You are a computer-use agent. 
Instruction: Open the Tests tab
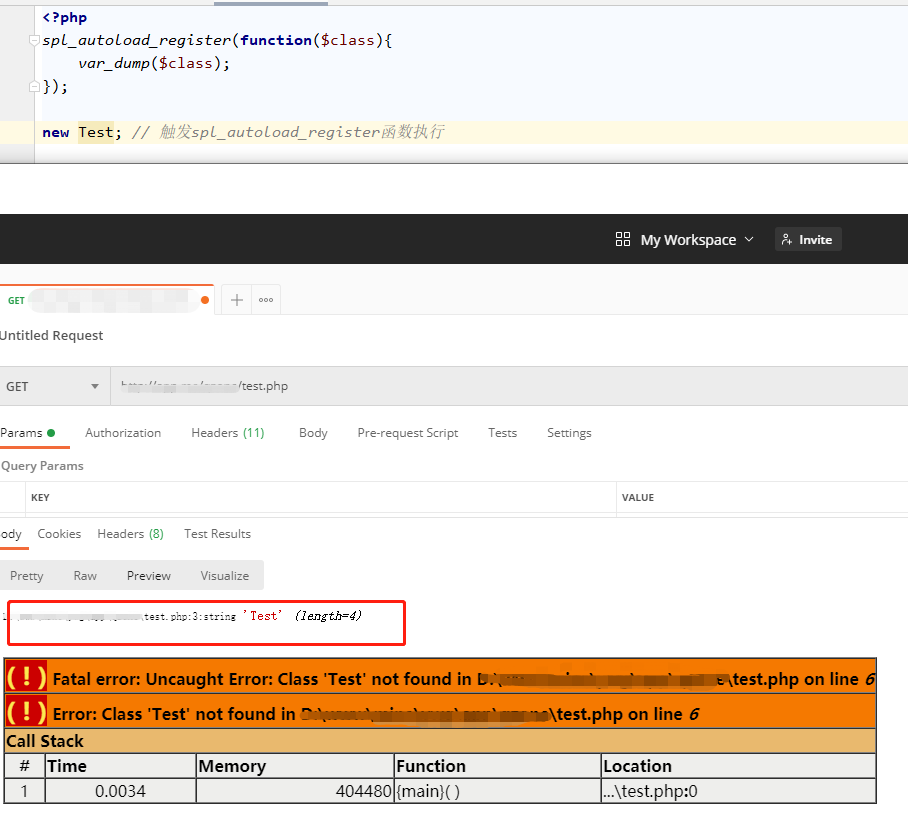pos(502,433)
